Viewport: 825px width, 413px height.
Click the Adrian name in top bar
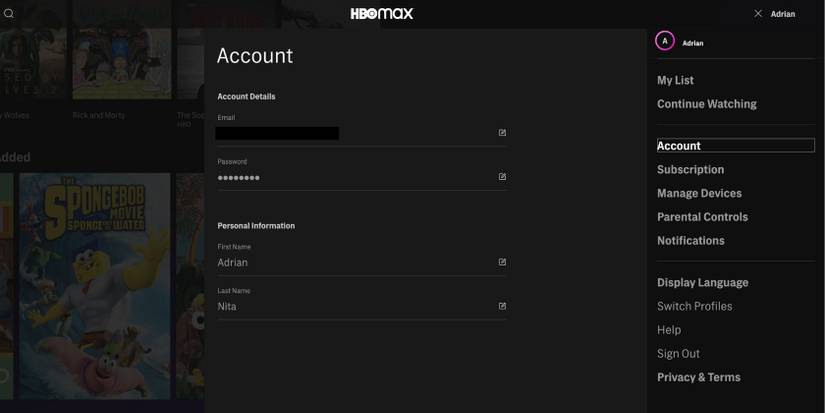[782, 14]
